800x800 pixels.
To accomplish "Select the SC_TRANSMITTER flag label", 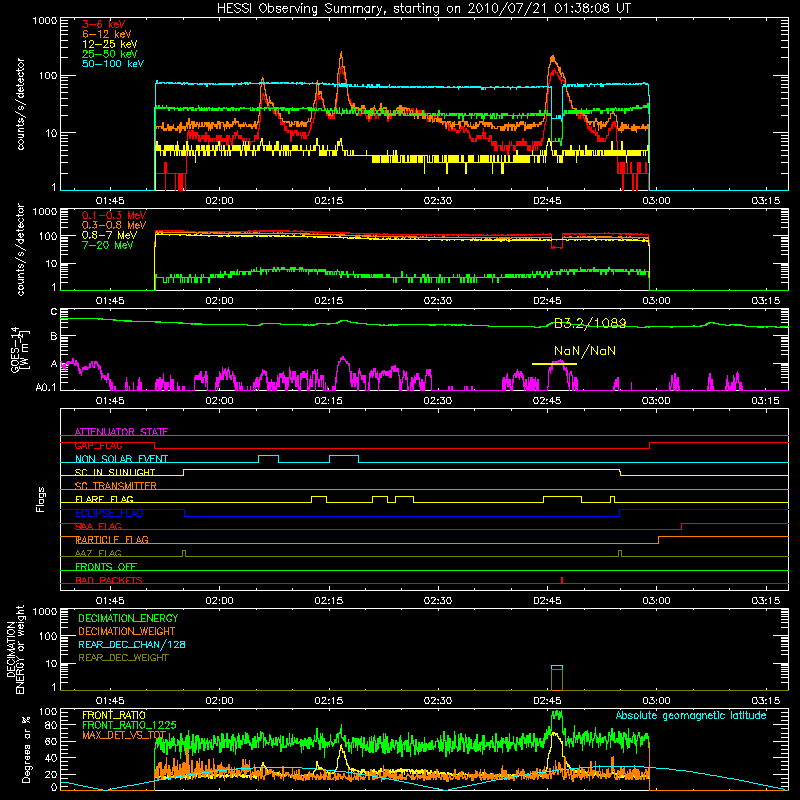I will [116, 486].
